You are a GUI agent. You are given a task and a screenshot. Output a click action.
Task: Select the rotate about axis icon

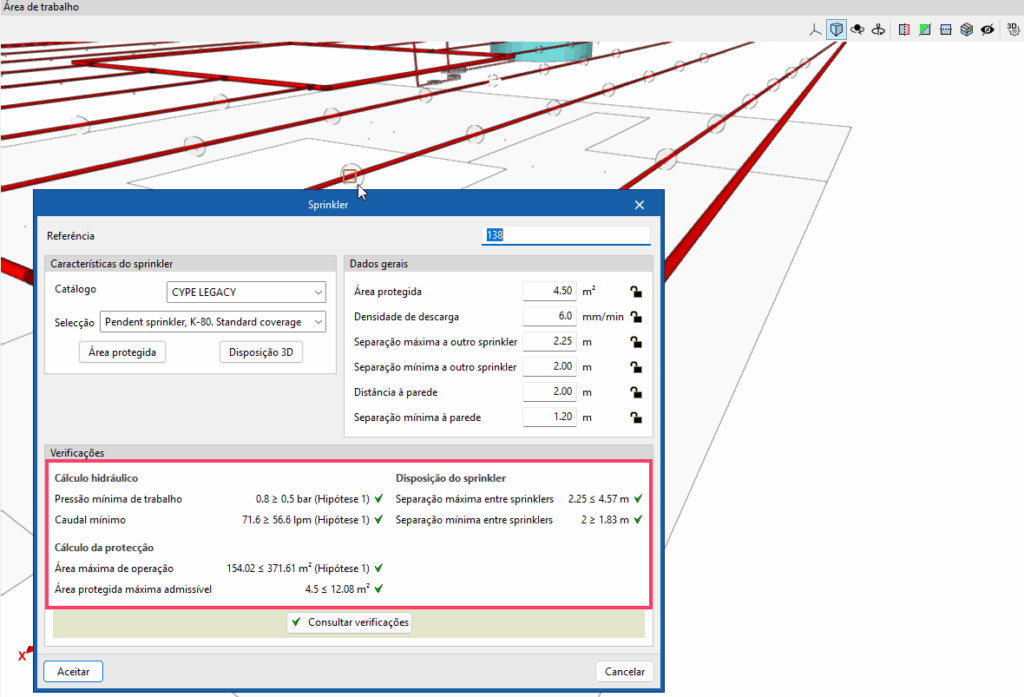pos(878,29)
